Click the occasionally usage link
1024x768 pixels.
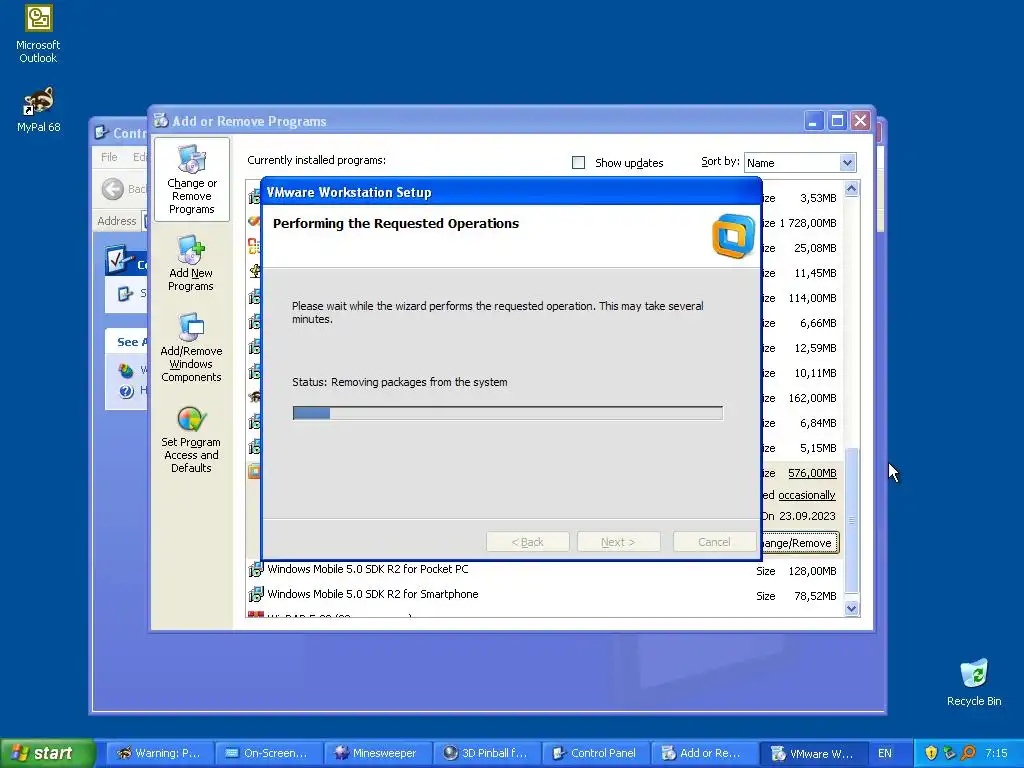(807, 495)
